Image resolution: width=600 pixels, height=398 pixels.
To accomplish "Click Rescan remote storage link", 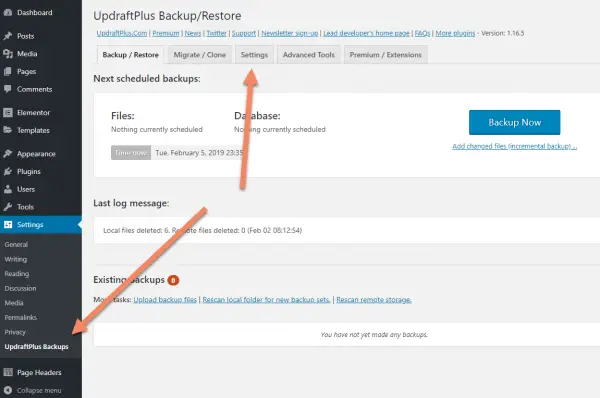I will coord(374,300).
